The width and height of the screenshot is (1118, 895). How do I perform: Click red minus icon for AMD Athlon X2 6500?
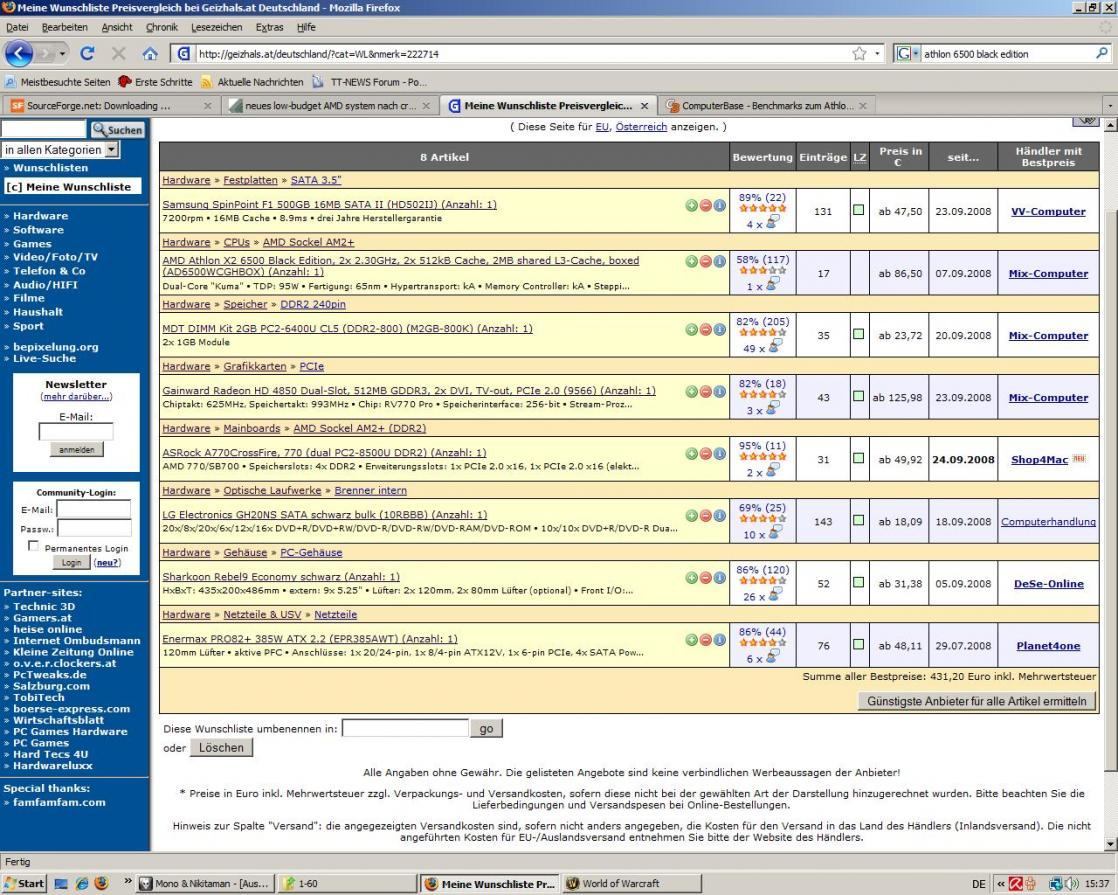pos(705,262)
